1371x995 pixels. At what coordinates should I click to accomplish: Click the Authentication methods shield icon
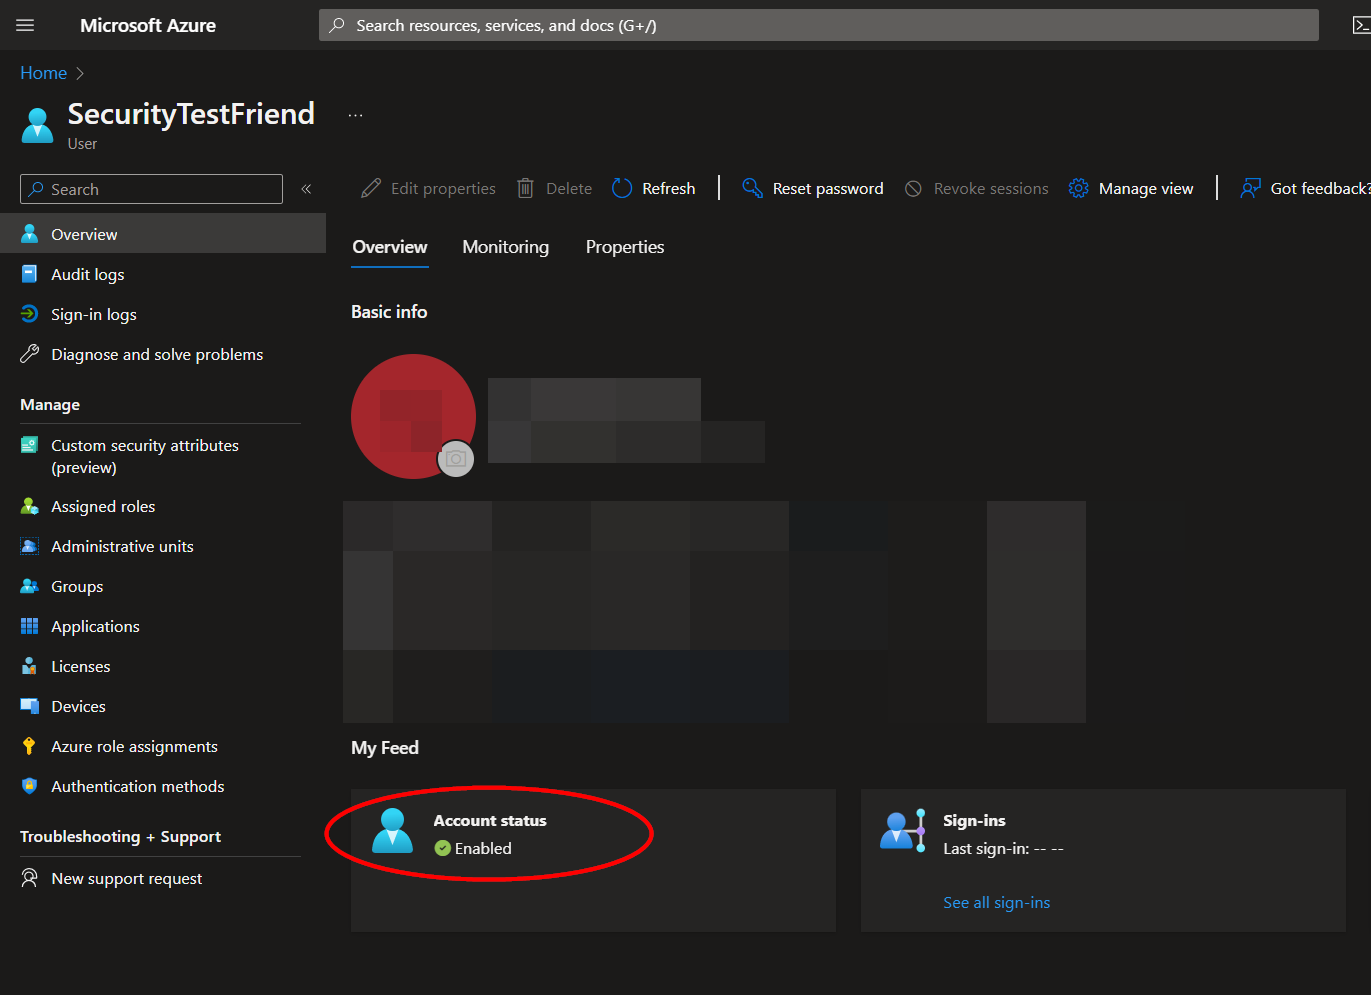30,786
